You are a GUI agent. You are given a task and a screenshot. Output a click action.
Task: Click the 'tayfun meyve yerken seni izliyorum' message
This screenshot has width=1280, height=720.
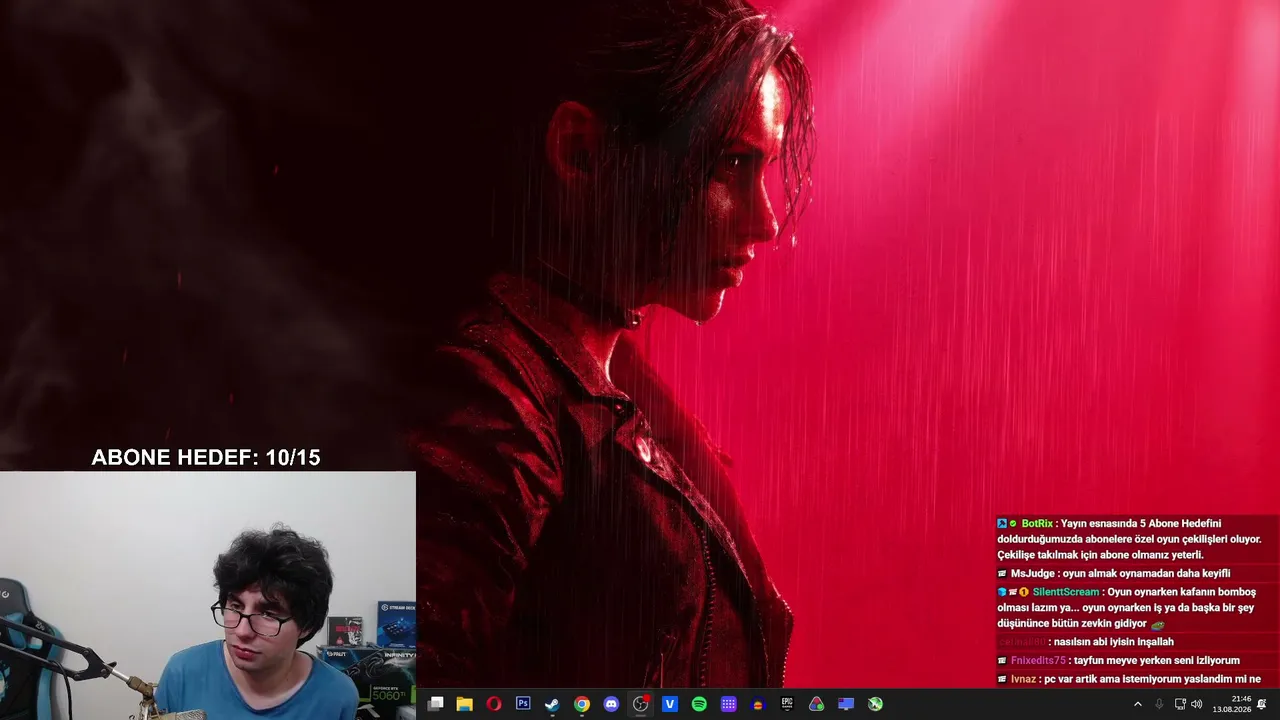pos(1157,661)
